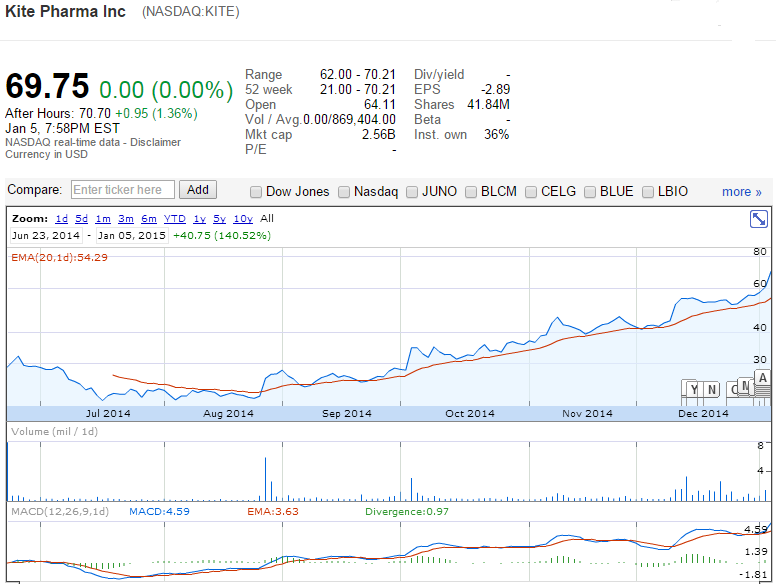Set chart zoom to 5d
The width and height of the screenshot is (776, 584).
pyautogui.click(x=81, y=219)
